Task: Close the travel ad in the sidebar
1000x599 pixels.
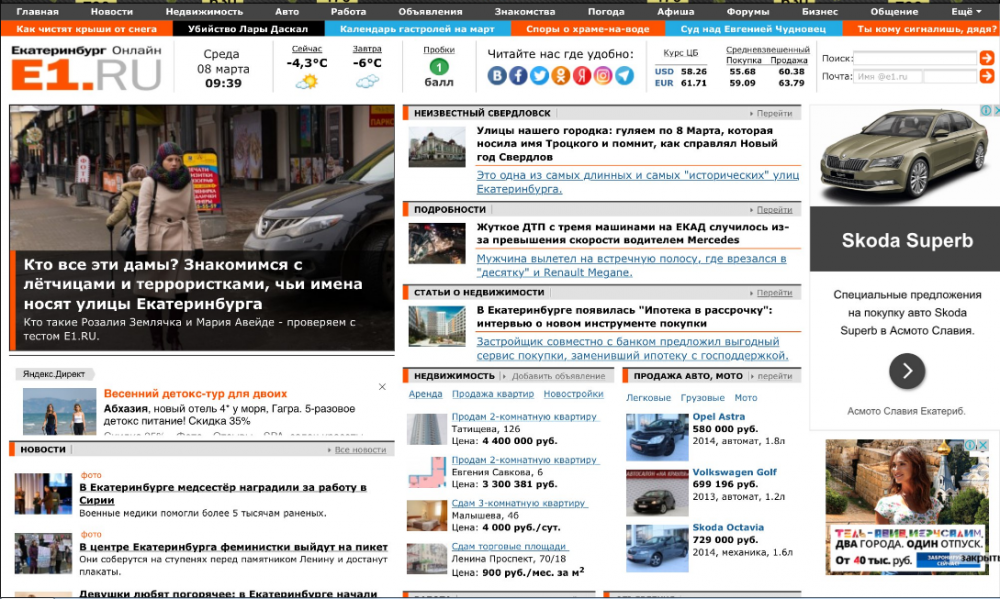Action: coord(984,445)
